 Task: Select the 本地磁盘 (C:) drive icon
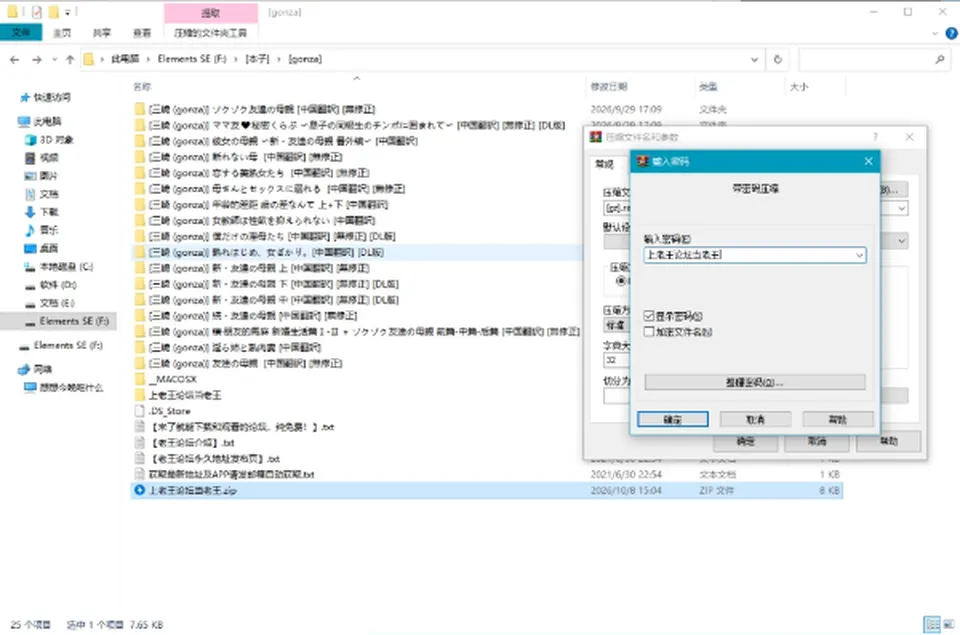30,267
